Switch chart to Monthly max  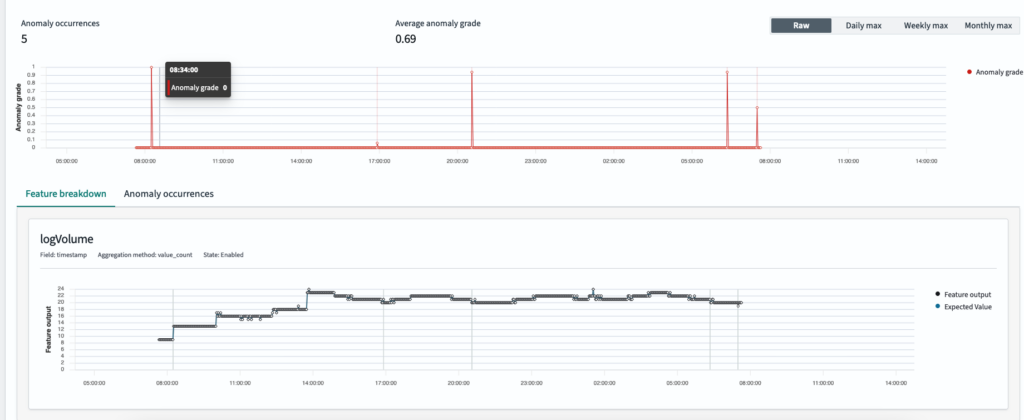pyautogui.click(x=987, y=25)
